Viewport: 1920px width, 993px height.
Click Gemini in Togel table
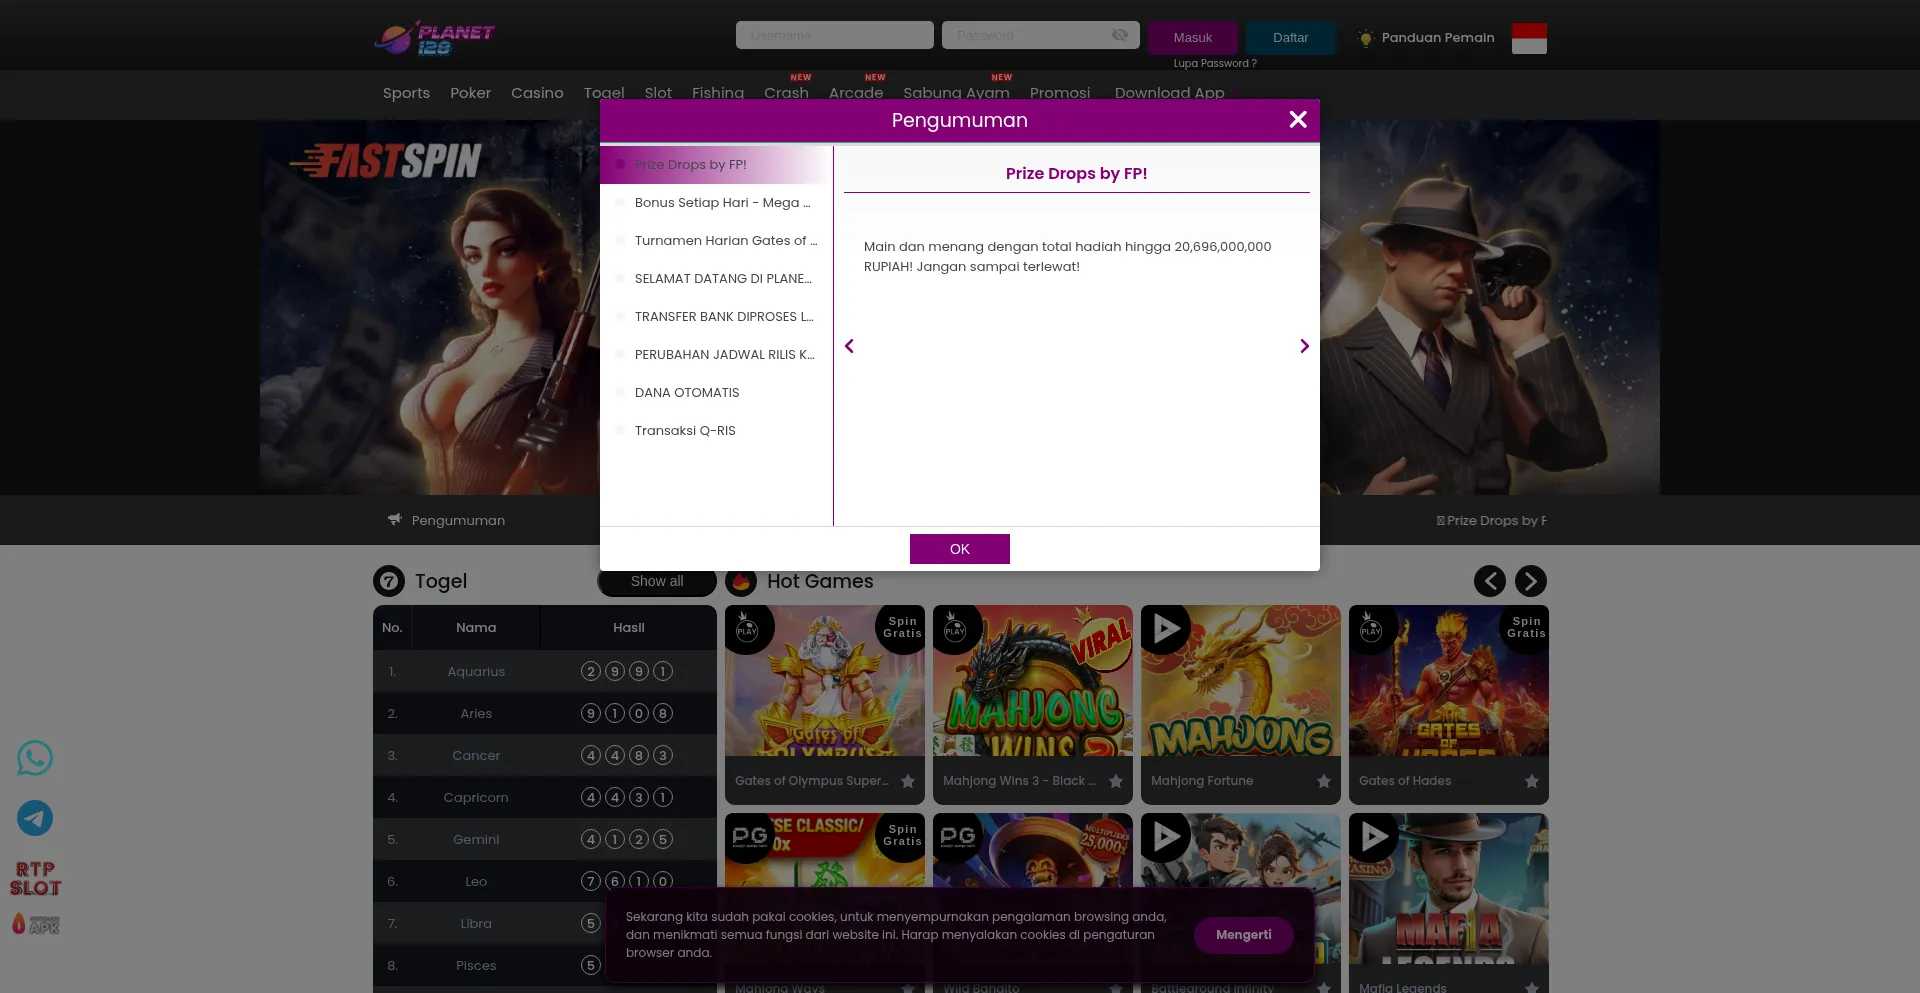[x=476, y=840]
